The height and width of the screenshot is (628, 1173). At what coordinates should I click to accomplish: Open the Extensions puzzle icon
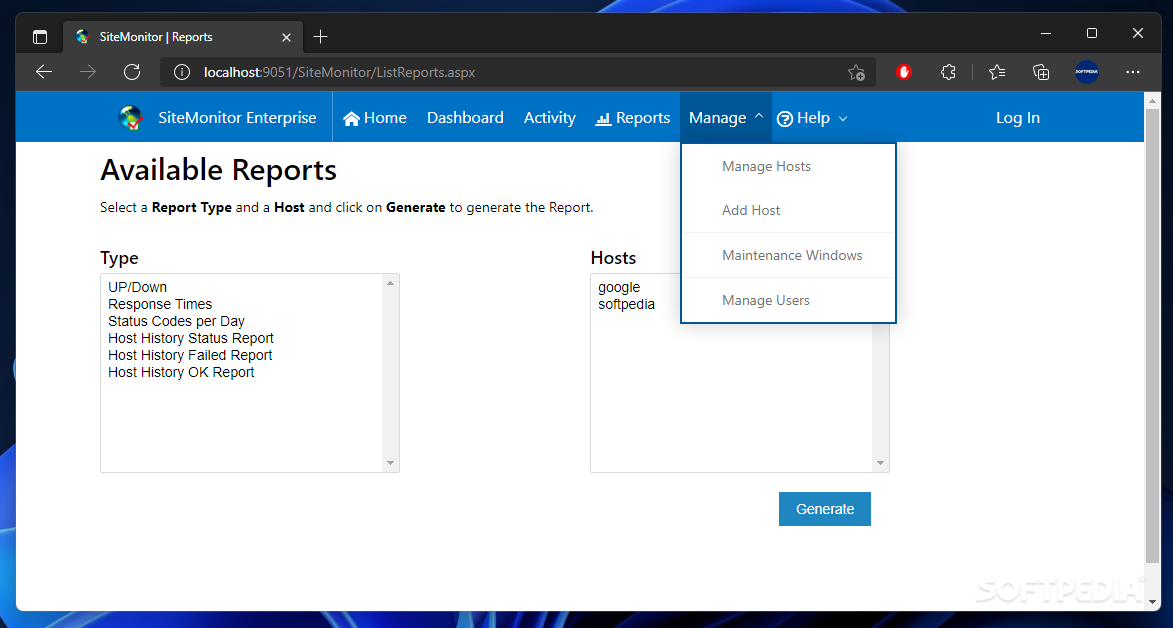(x=949, y=73)
